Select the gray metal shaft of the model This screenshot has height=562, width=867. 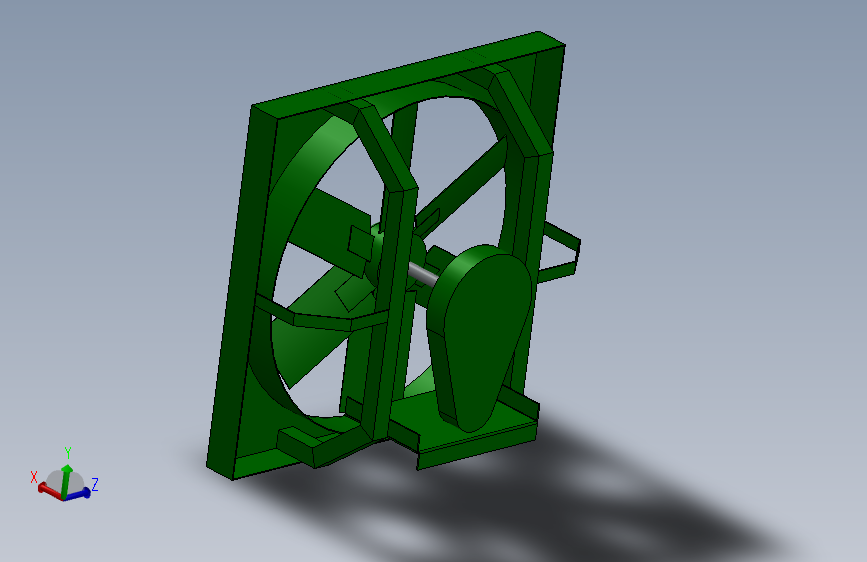tap(424, 275)
